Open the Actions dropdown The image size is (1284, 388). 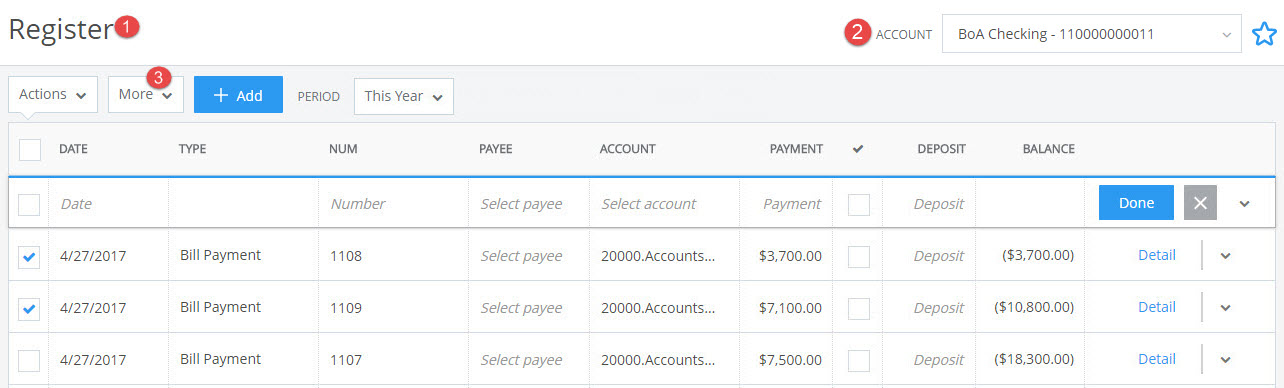[52, 95]
